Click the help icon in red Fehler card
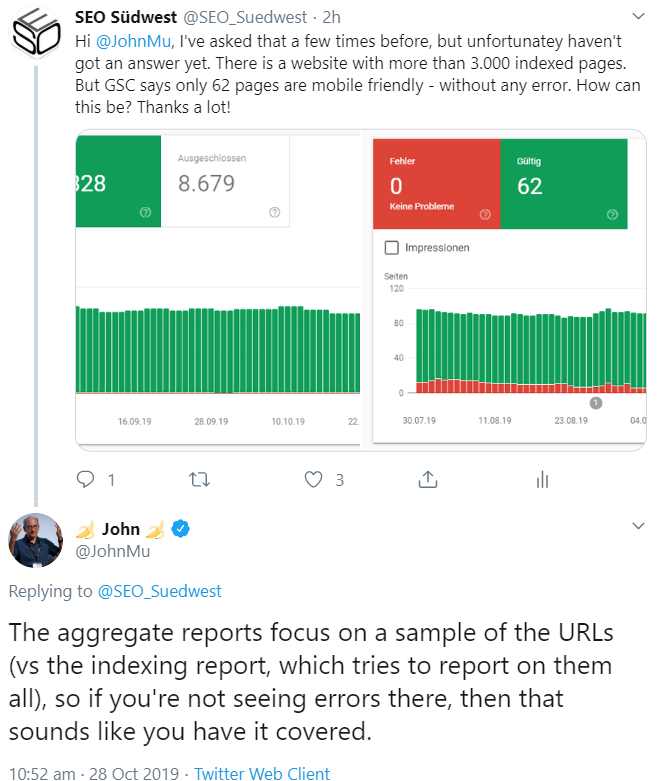661x781 pixels. [x=485, y=213]
